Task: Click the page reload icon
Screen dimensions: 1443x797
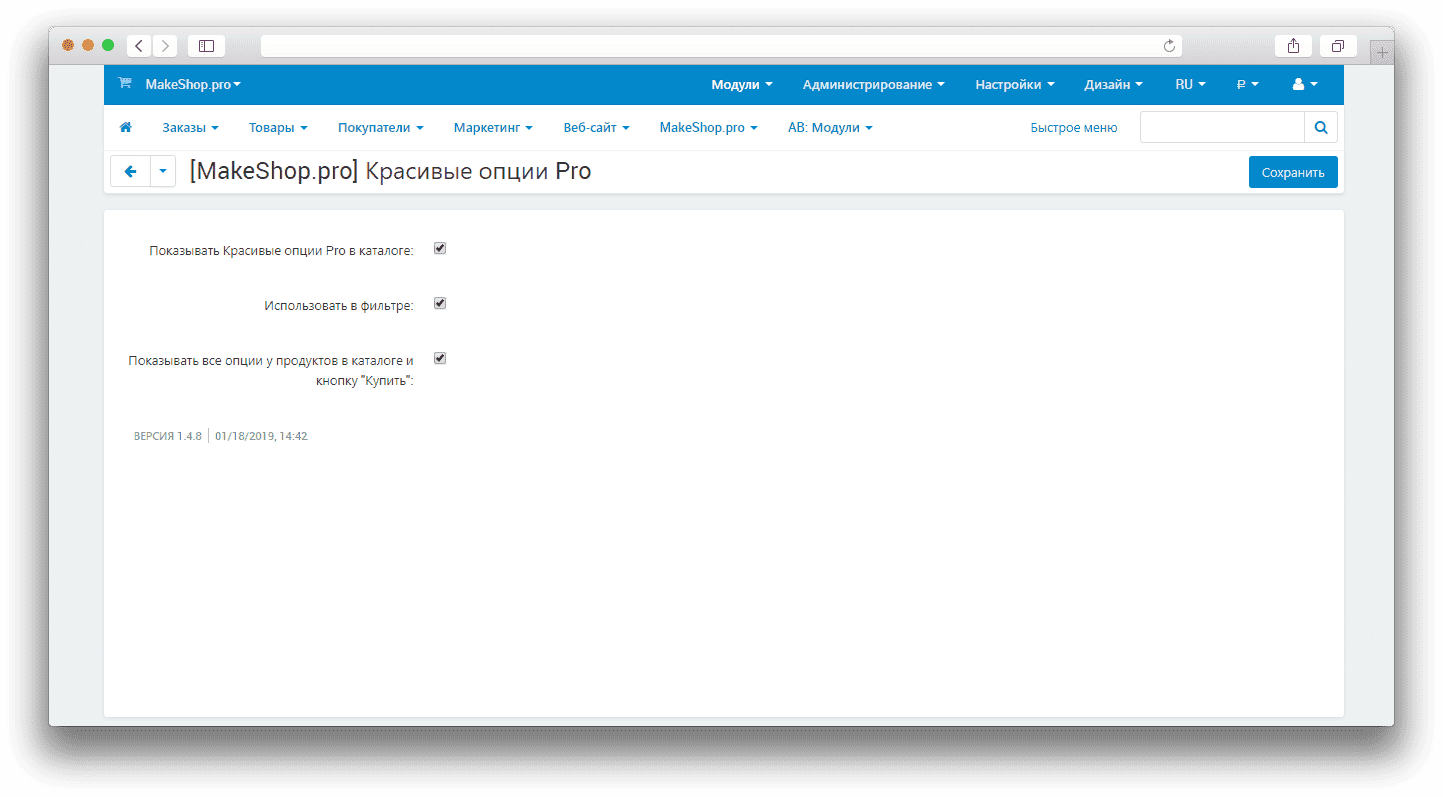Action: [x=1169, y=46]
